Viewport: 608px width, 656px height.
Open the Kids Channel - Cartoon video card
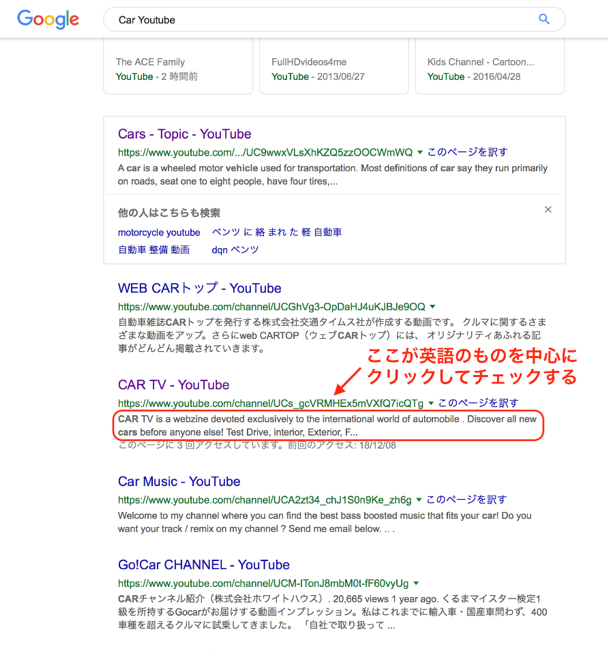[x=490, y=66]
